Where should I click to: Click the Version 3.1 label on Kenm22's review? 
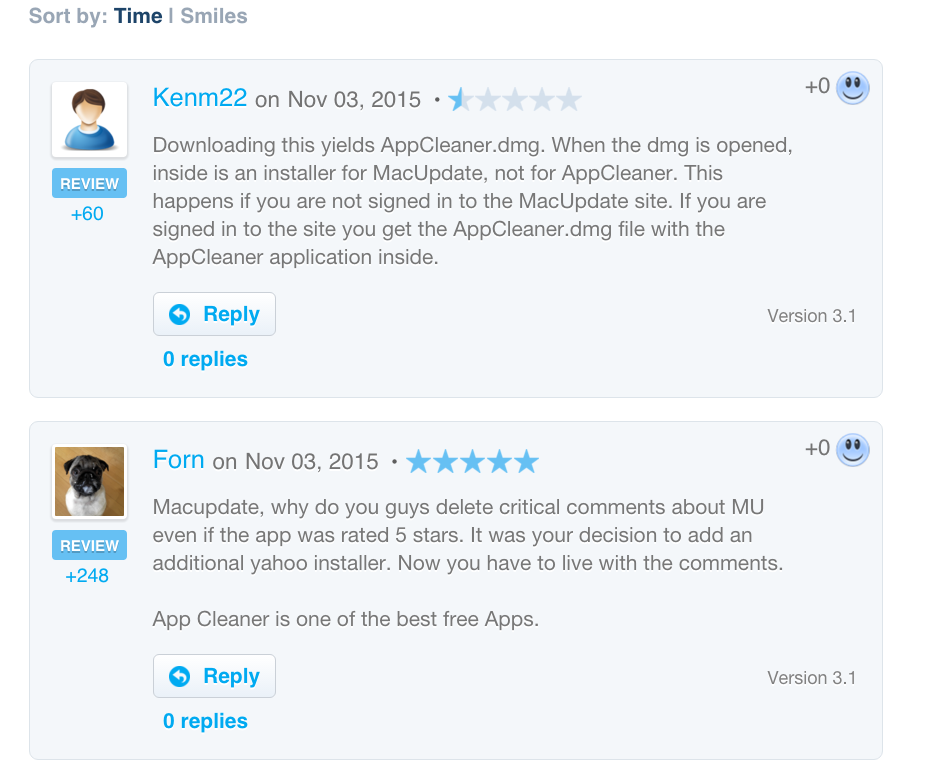pos(811,316)
